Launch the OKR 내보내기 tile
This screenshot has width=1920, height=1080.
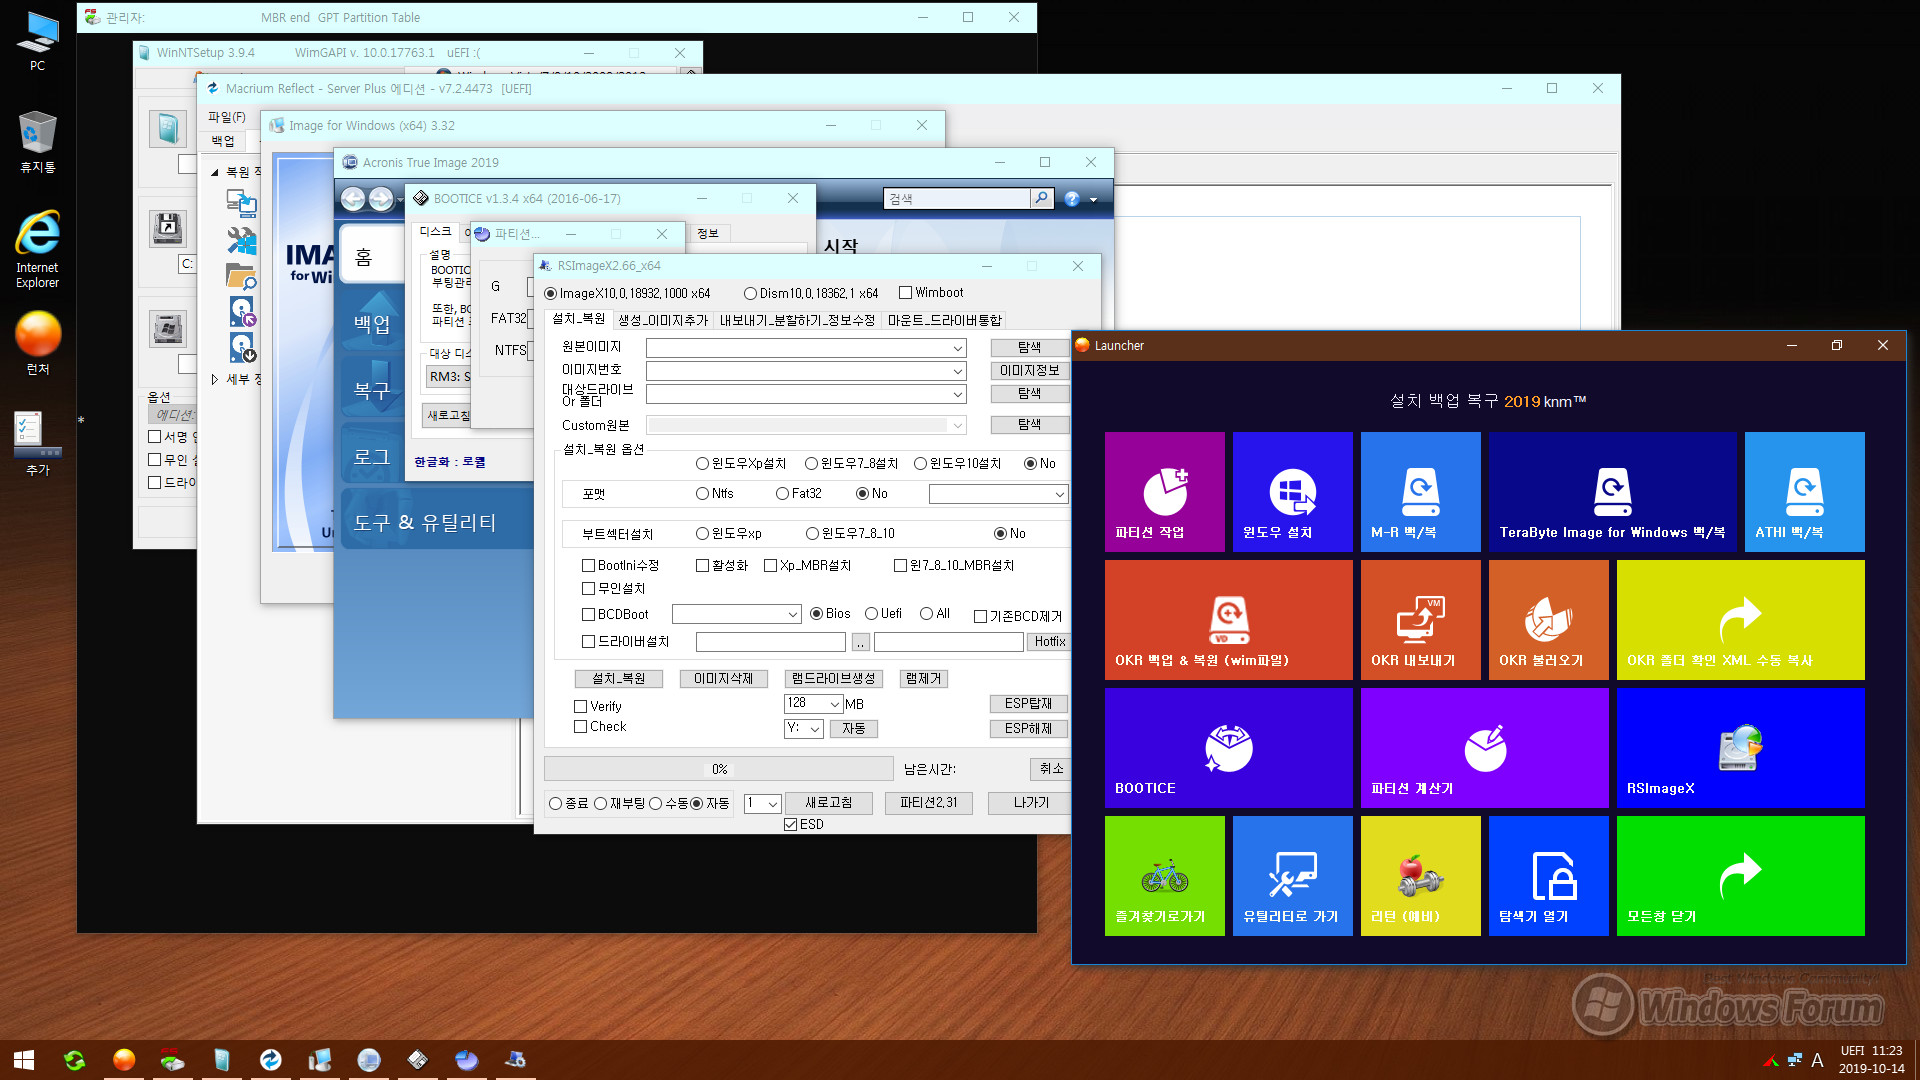pos(1420,619)
